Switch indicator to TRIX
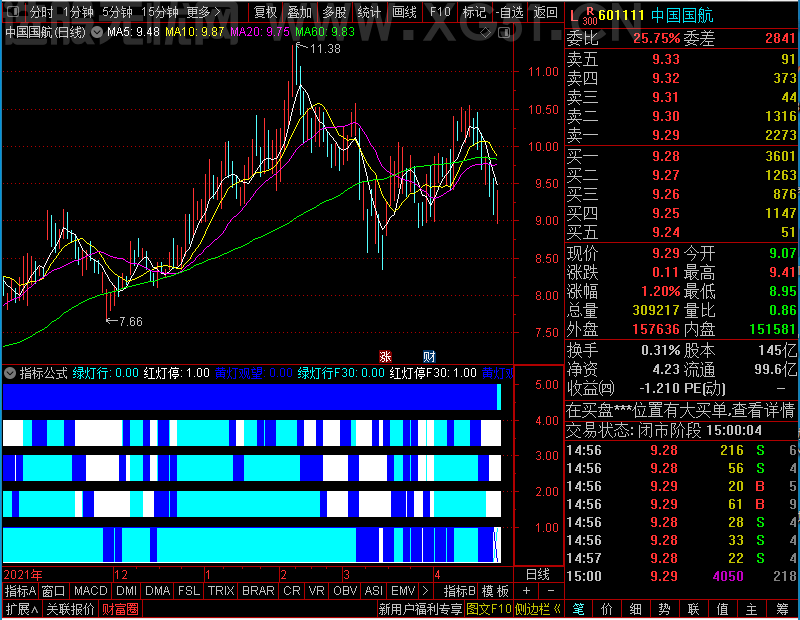Viewport: 800px width, 620px height. pyautogui.click(x=221, y=591)
